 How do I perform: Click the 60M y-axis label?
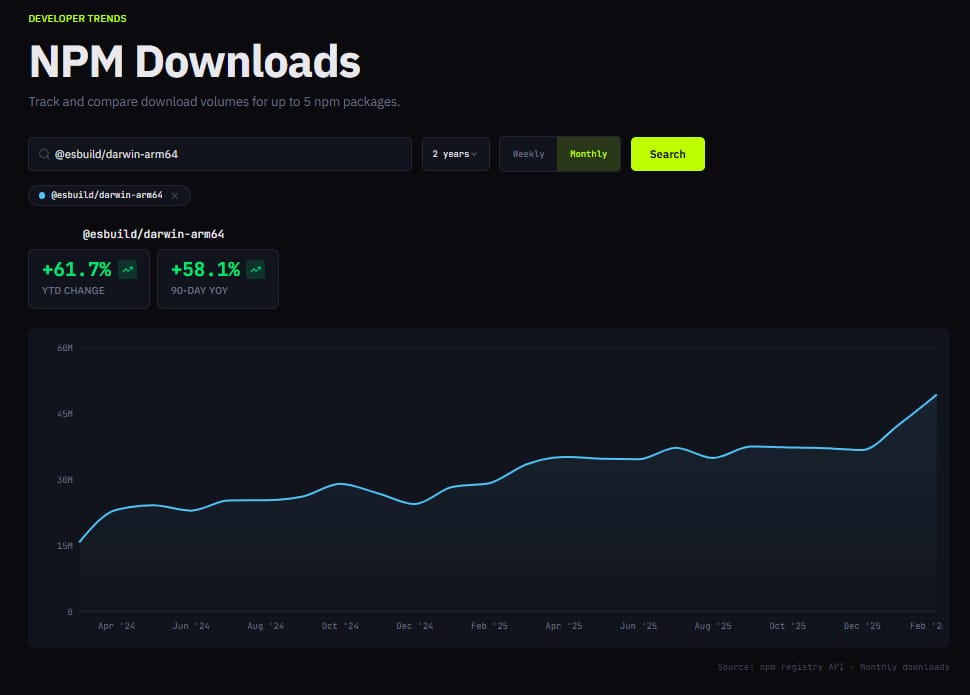(x=65, y=348)
